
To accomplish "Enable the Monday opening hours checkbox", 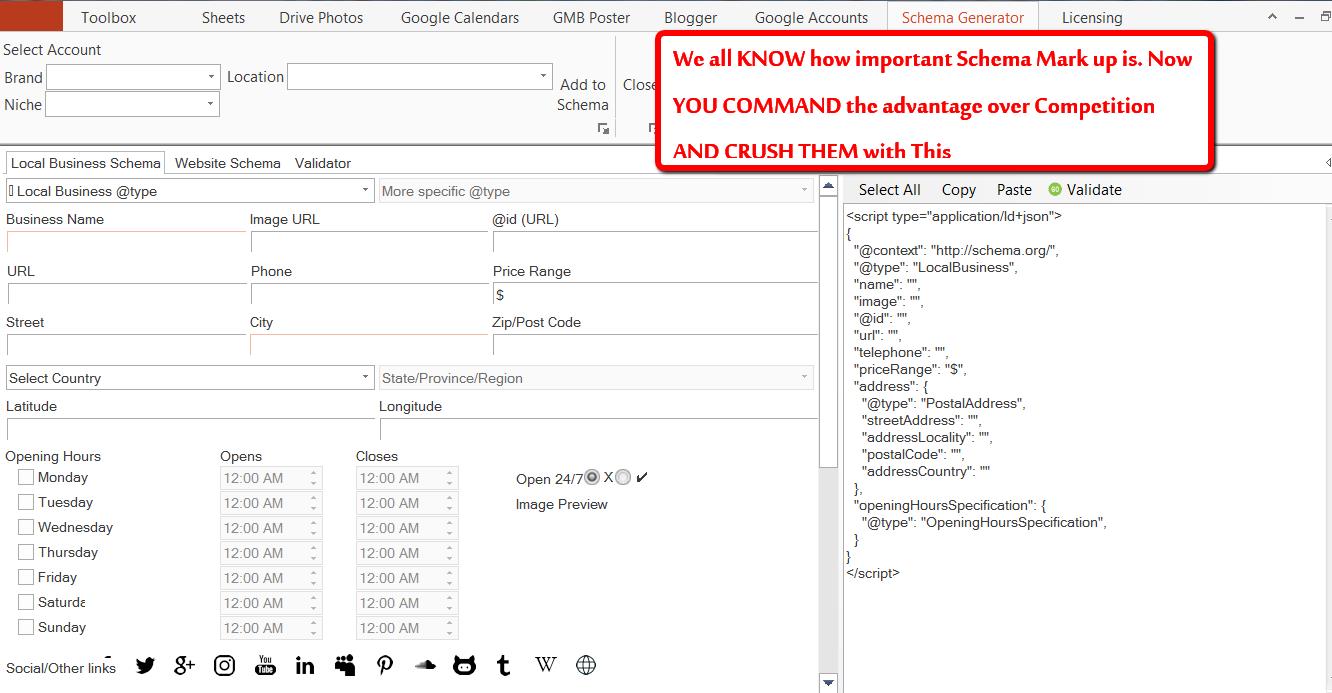I will pos(26,477).
